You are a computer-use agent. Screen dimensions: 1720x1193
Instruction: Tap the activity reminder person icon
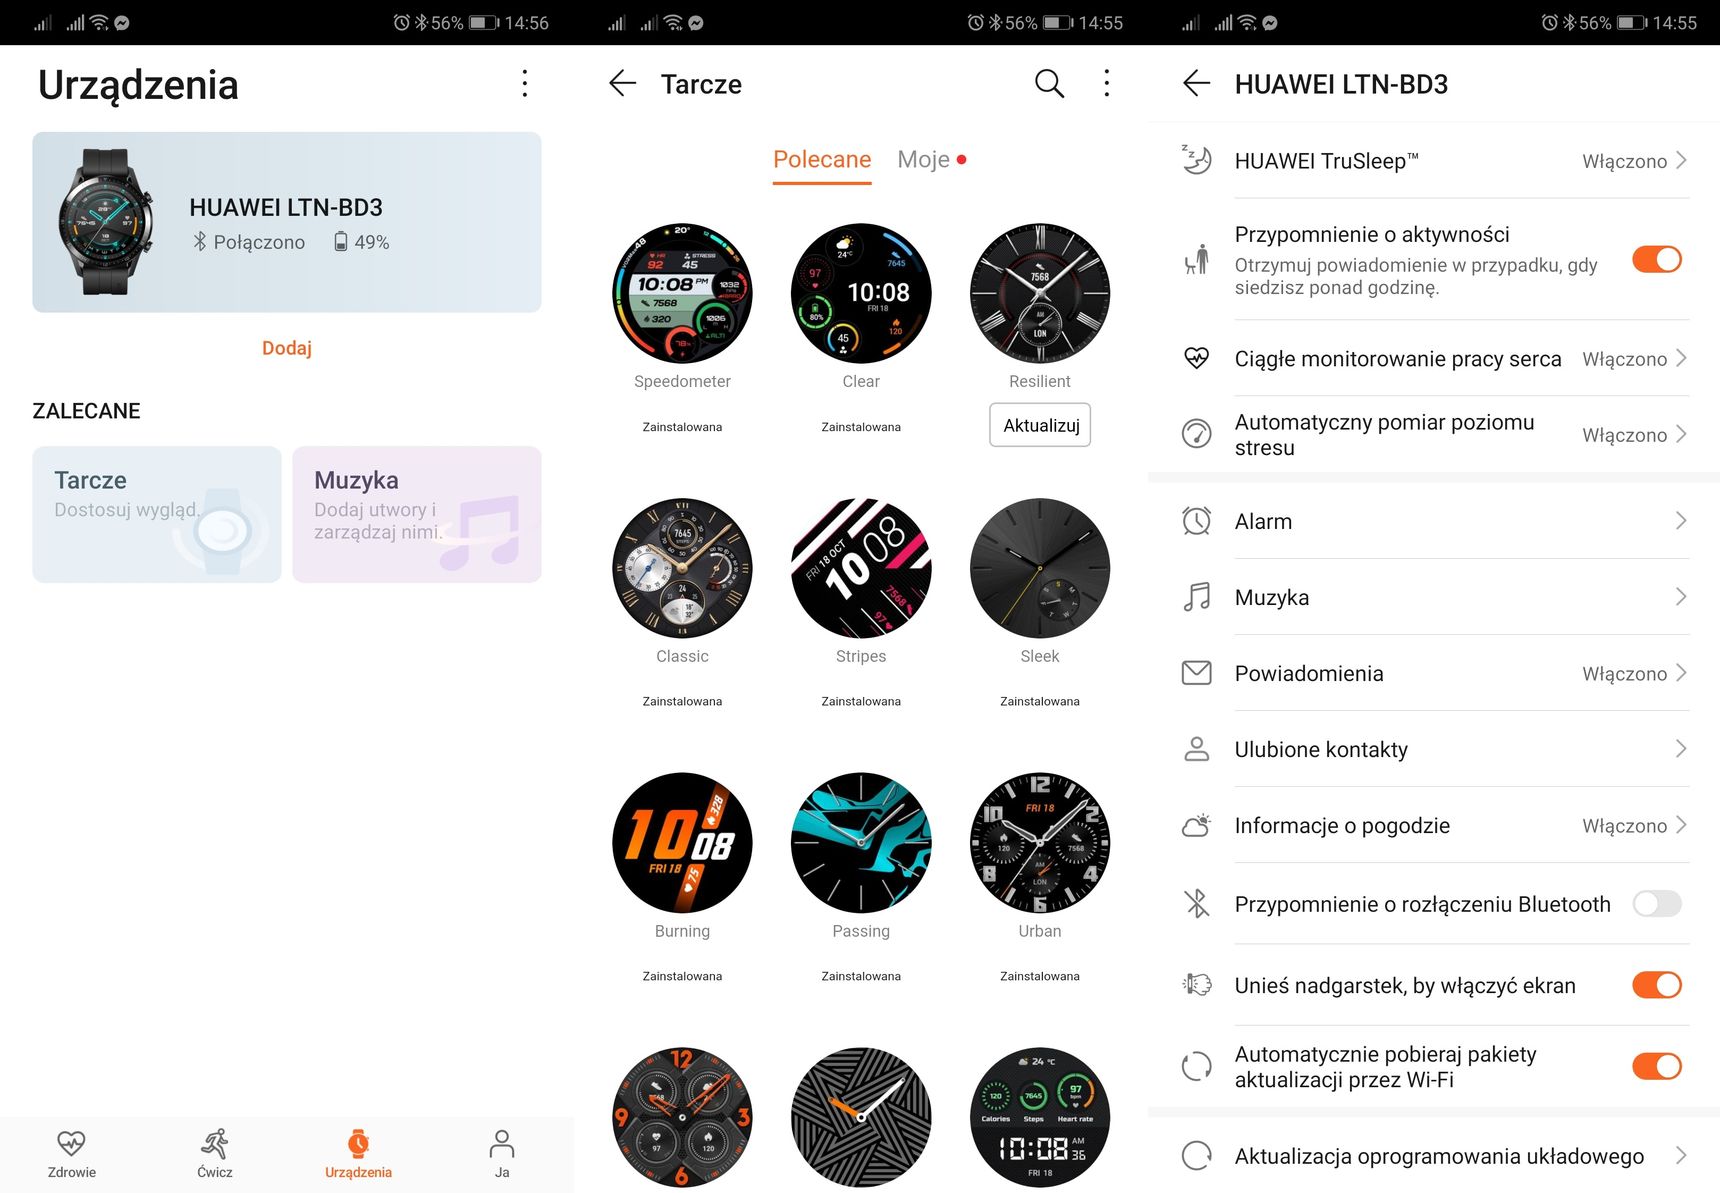coord(1196,260)
